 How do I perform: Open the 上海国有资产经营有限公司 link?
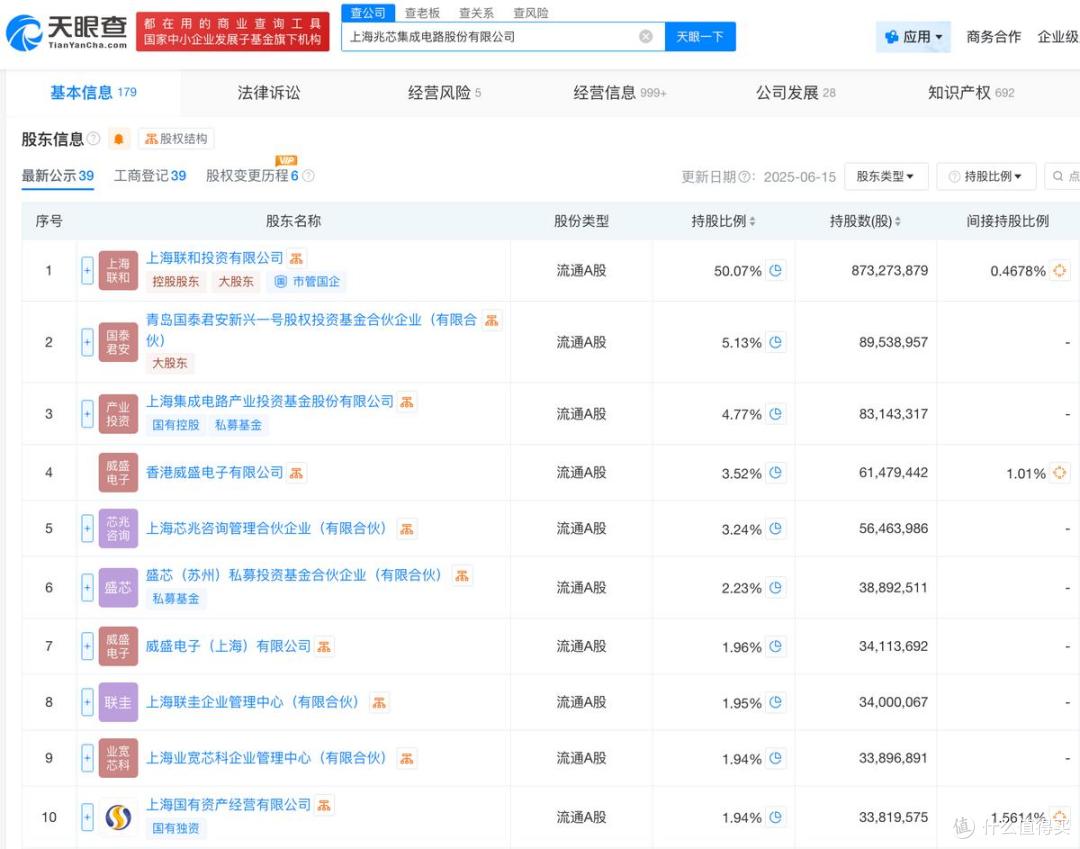coord(228,805)
